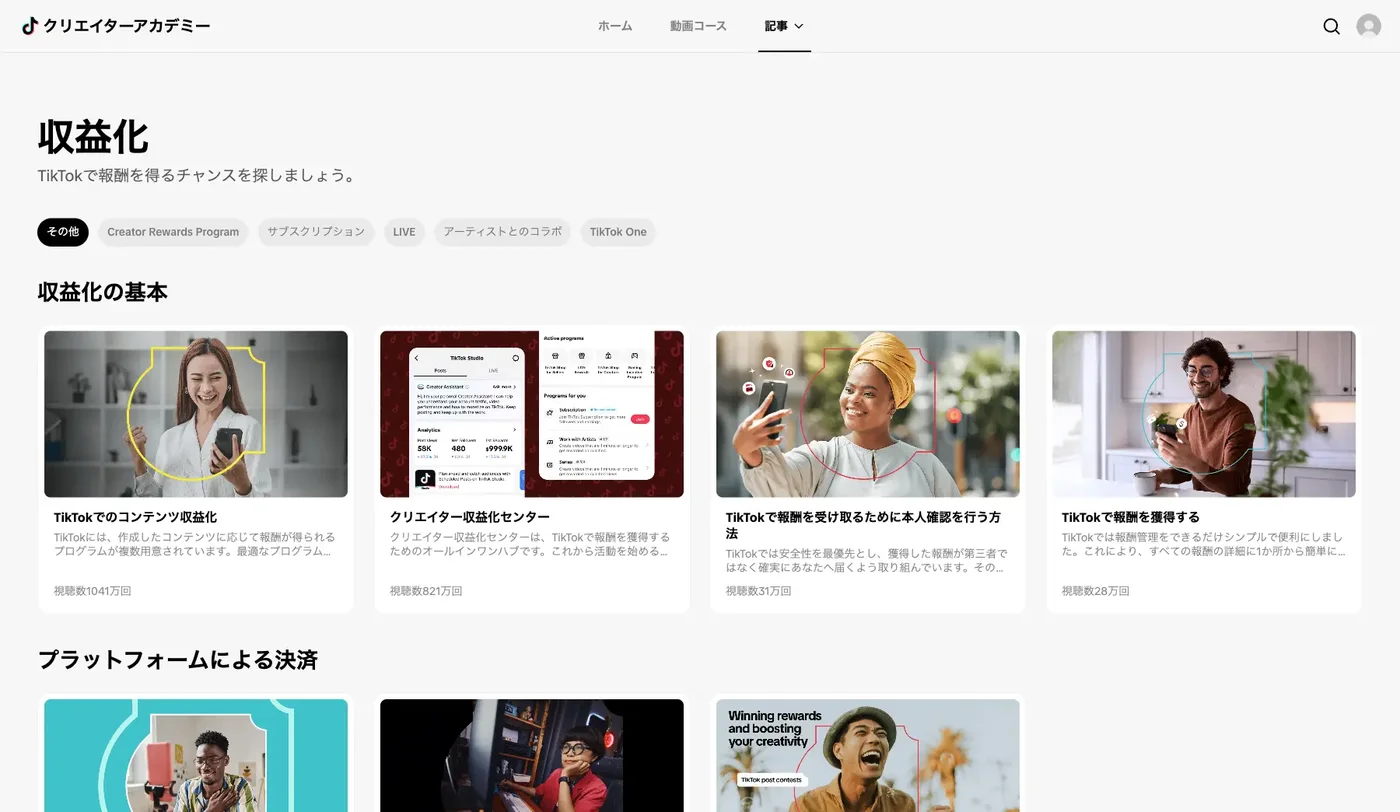Open thumbnail of man with coffee cup
1400x812 pixels.
(1204, 414)
